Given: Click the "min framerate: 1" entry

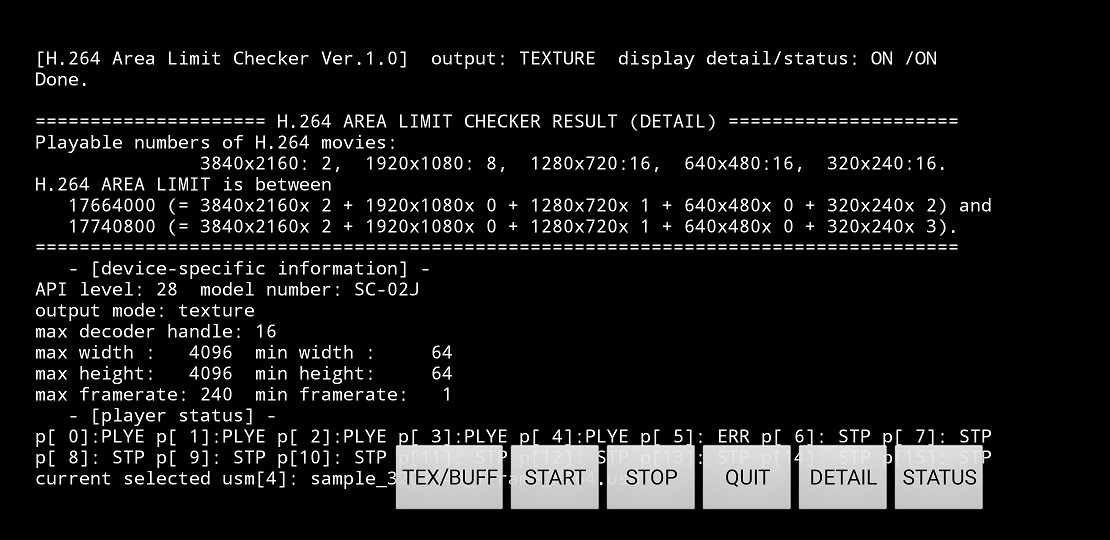Looking at the screenshot, I should [353, 394].
